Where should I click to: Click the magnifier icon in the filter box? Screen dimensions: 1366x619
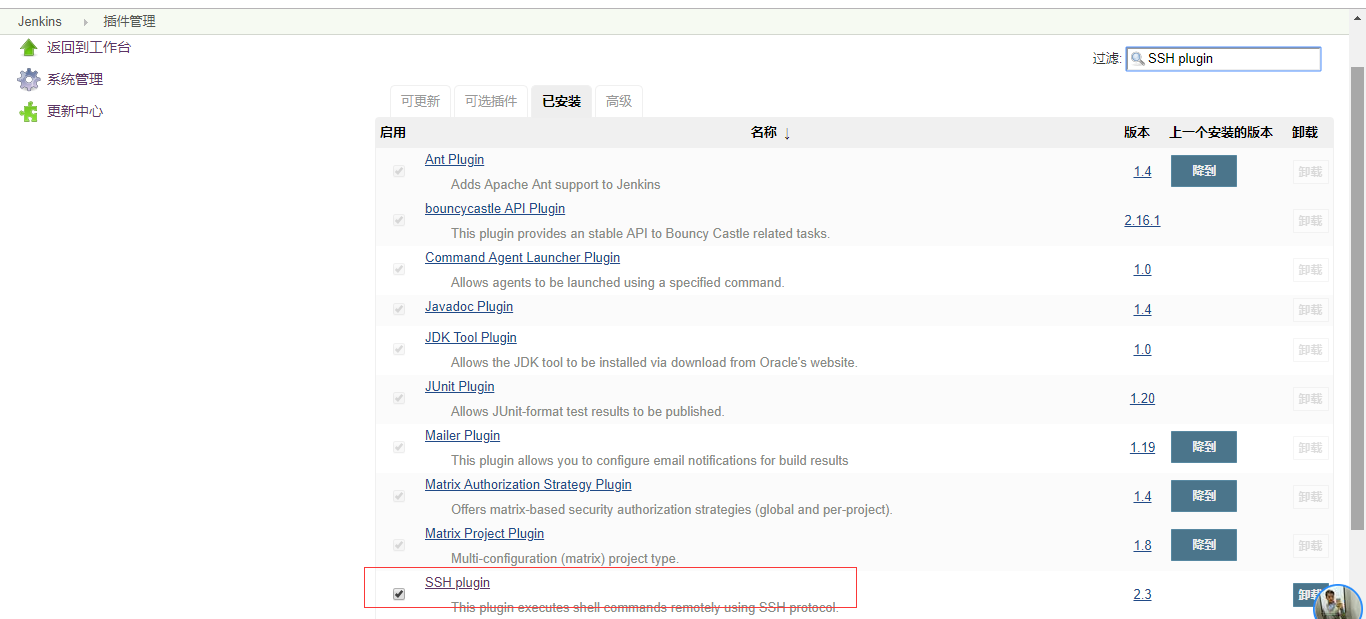point(1137,59)
